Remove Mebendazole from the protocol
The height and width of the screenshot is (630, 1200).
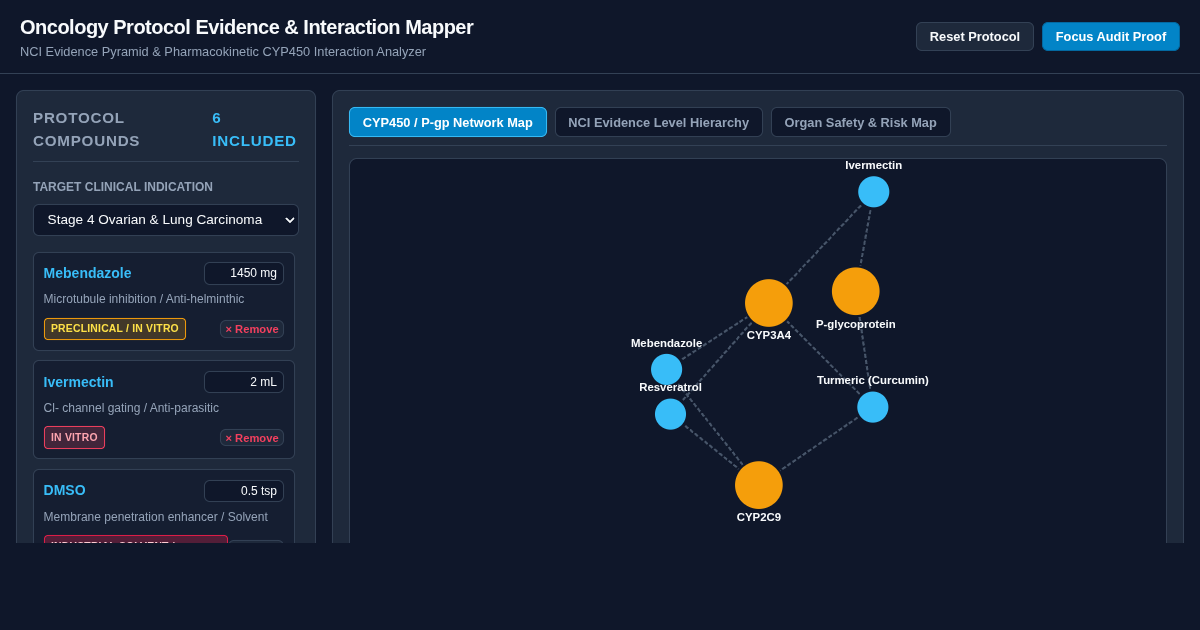(252, 329)
